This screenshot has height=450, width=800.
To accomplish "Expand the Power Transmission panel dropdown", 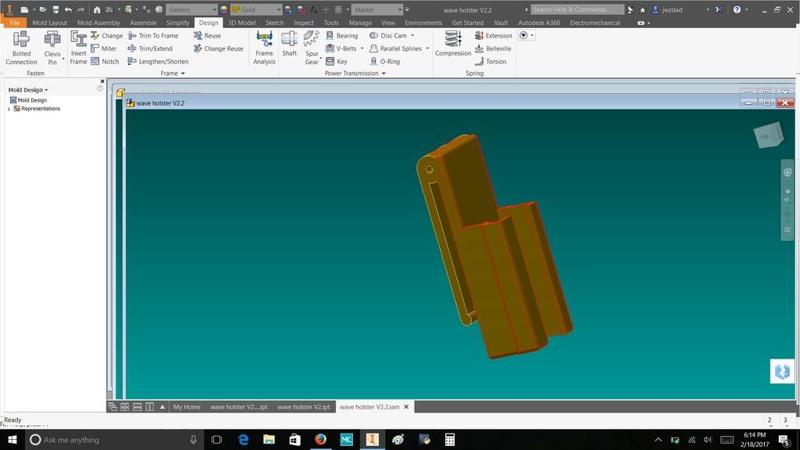I will coord(355,73).
